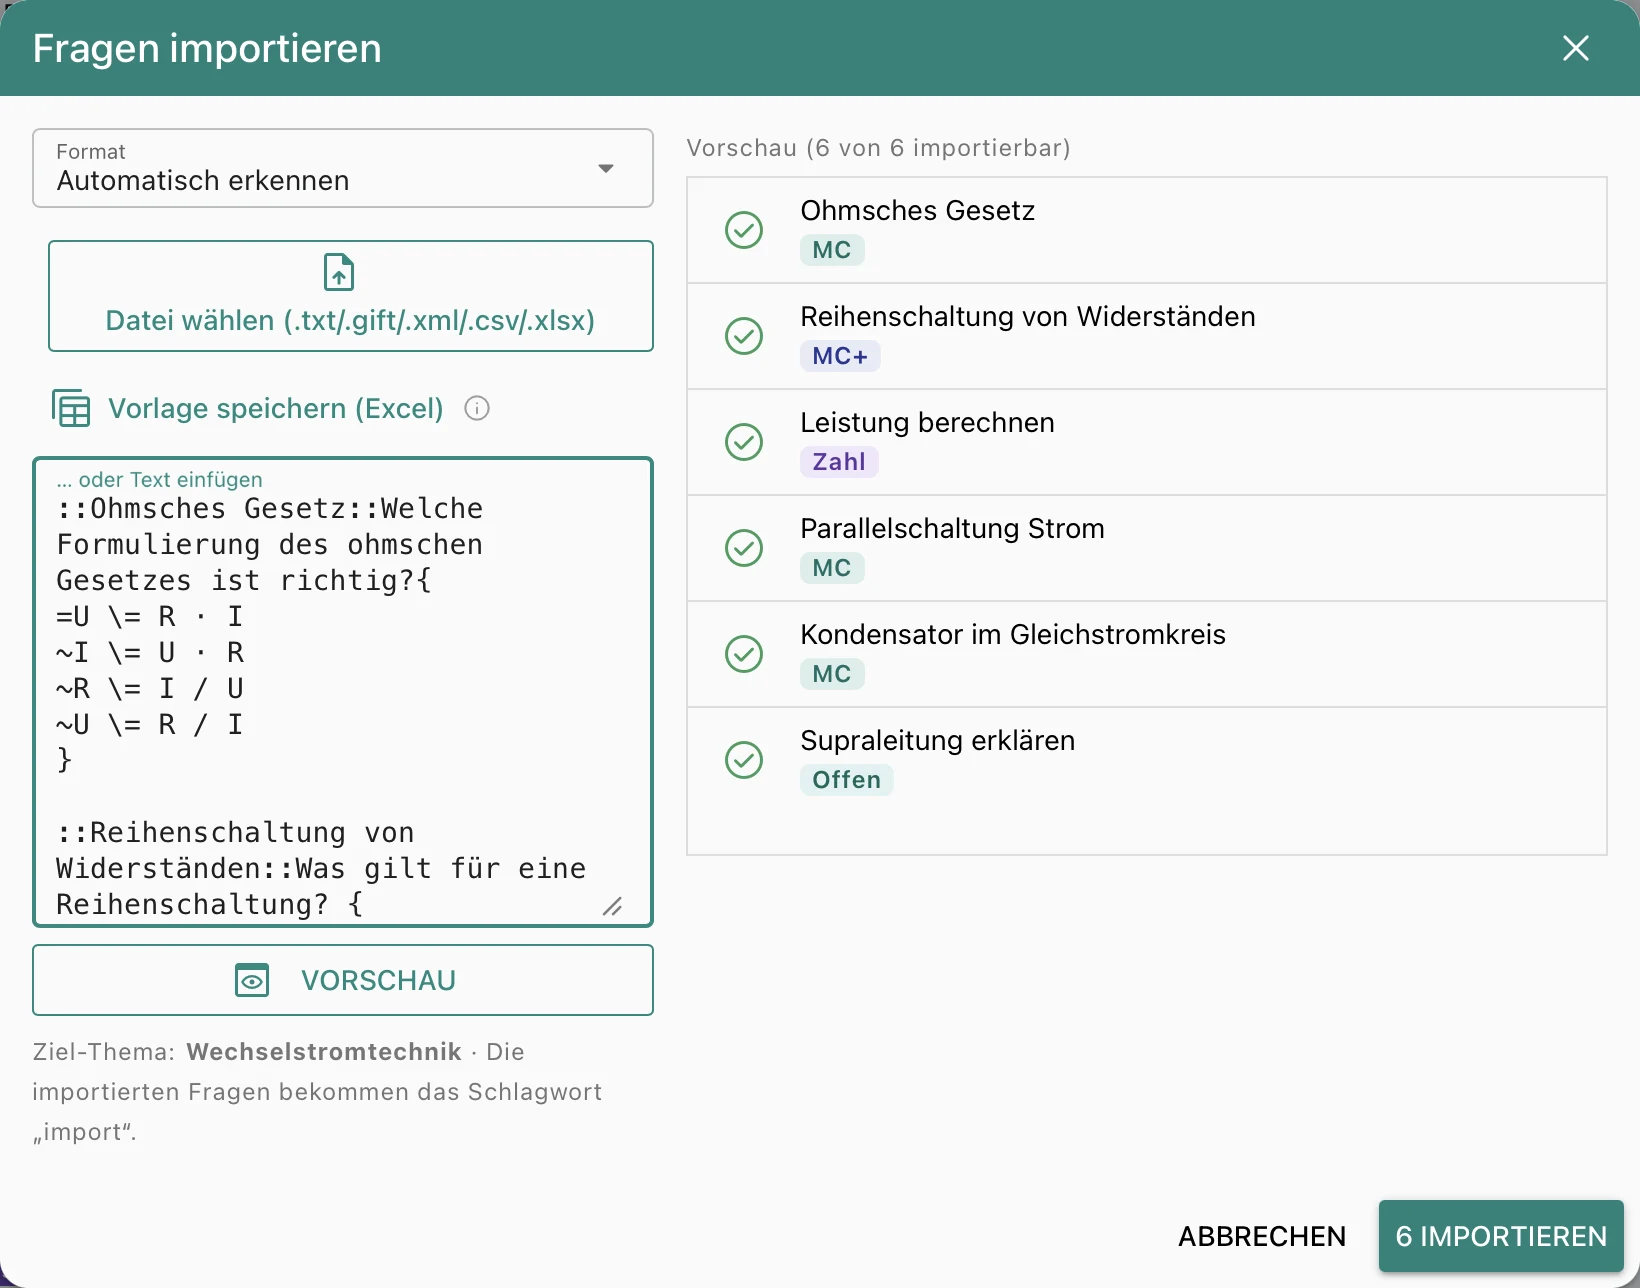Click the Wechselstromtechnik target topic text
This screenshot has height=1288, width=1640.
324,1052
